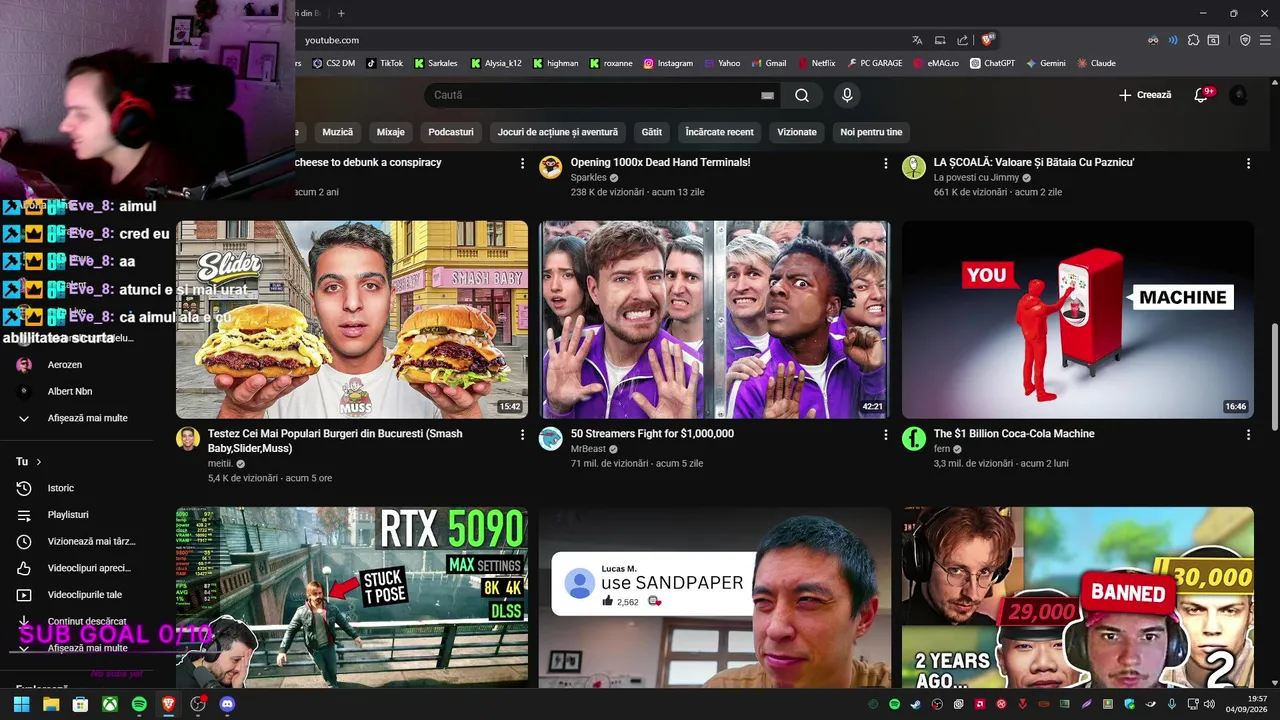Open Discord from the taskbar
The image size is (1280, 720).
[227, 704]
